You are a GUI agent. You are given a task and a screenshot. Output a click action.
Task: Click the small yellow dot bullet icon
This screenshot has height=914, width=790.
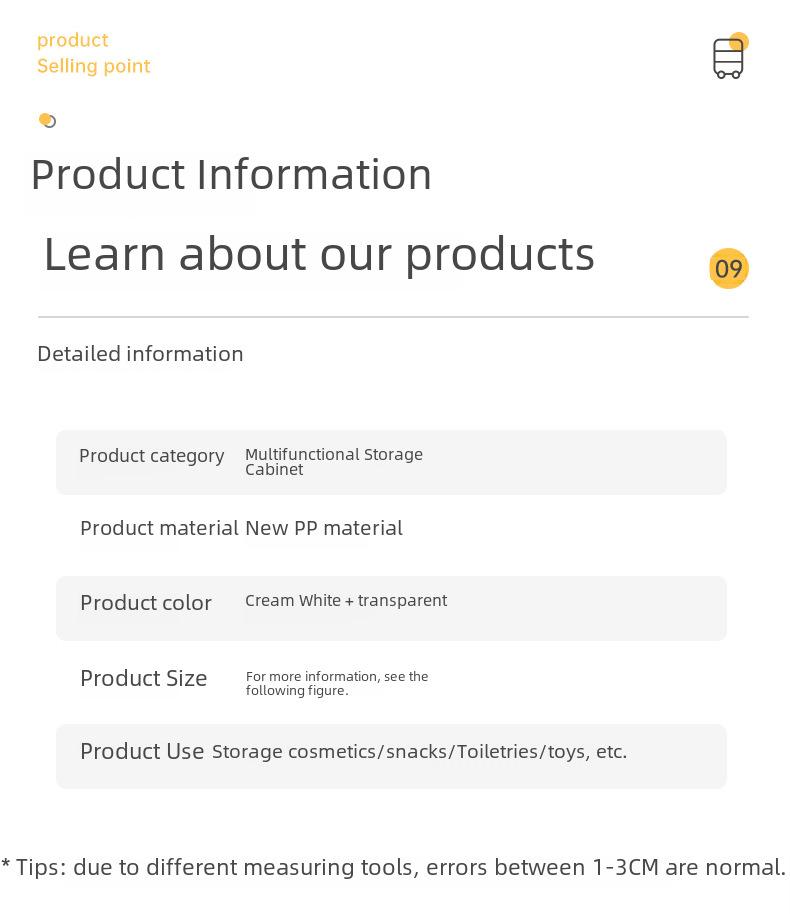click(47, 121)
